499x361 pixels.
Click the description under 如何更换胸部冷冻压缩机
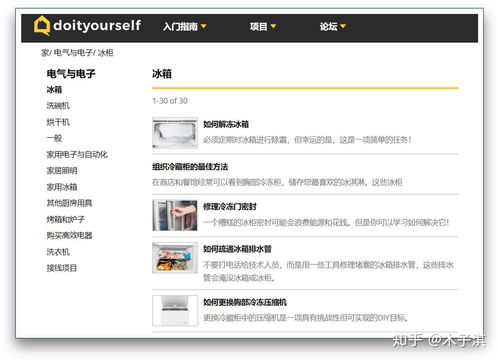pyautogui.click(x=306, y=318)
